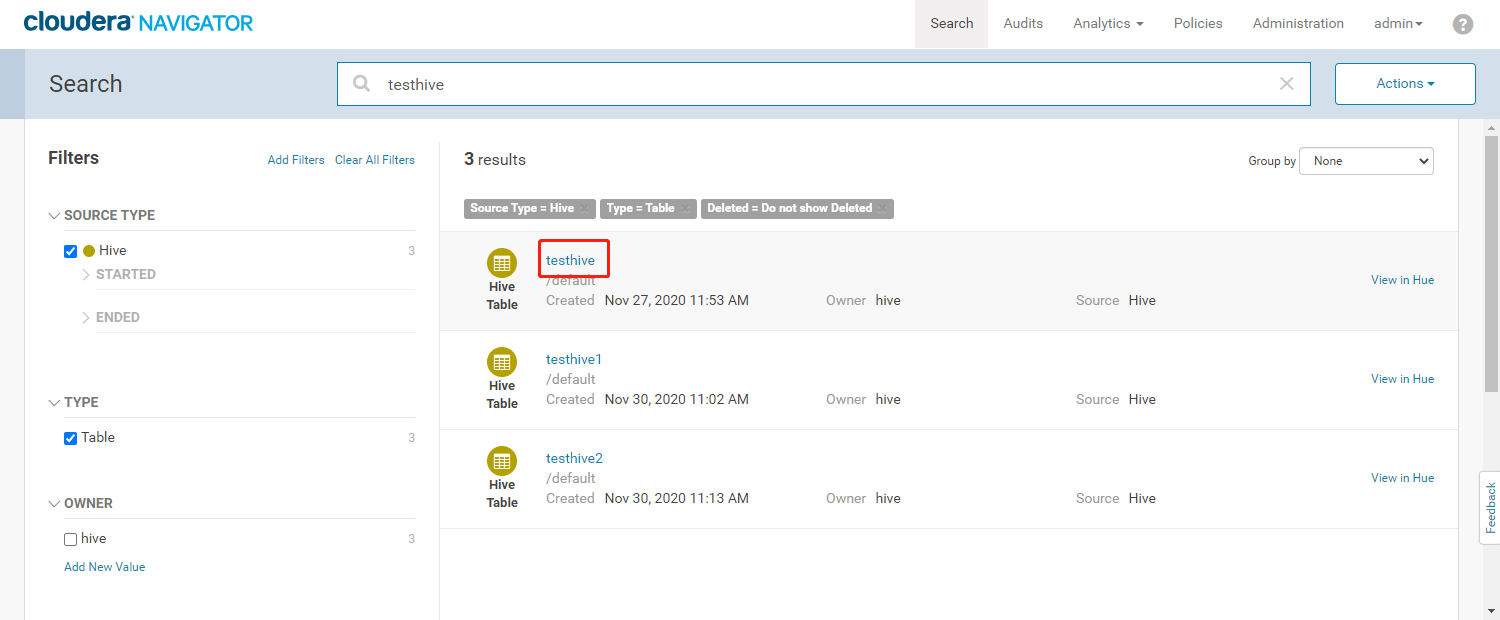Open the Policies tab
The width and height of the screenshot is (1500, 620).
click(1198, 23)
